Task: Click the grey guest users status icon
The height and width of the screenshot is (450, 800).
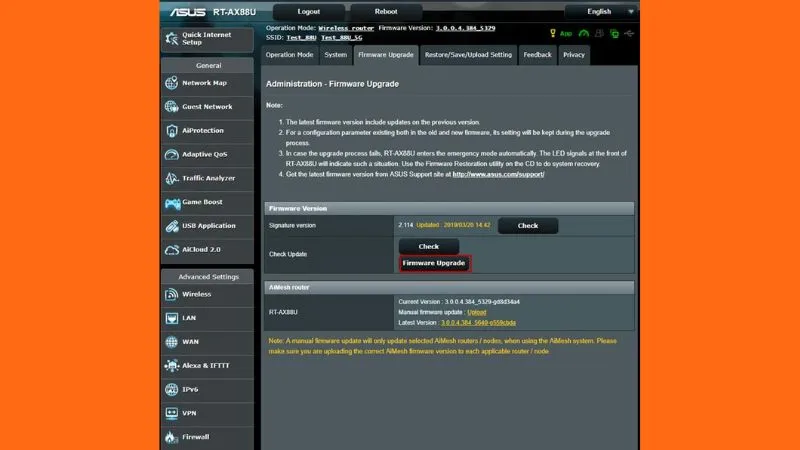Action: (599, 34)
